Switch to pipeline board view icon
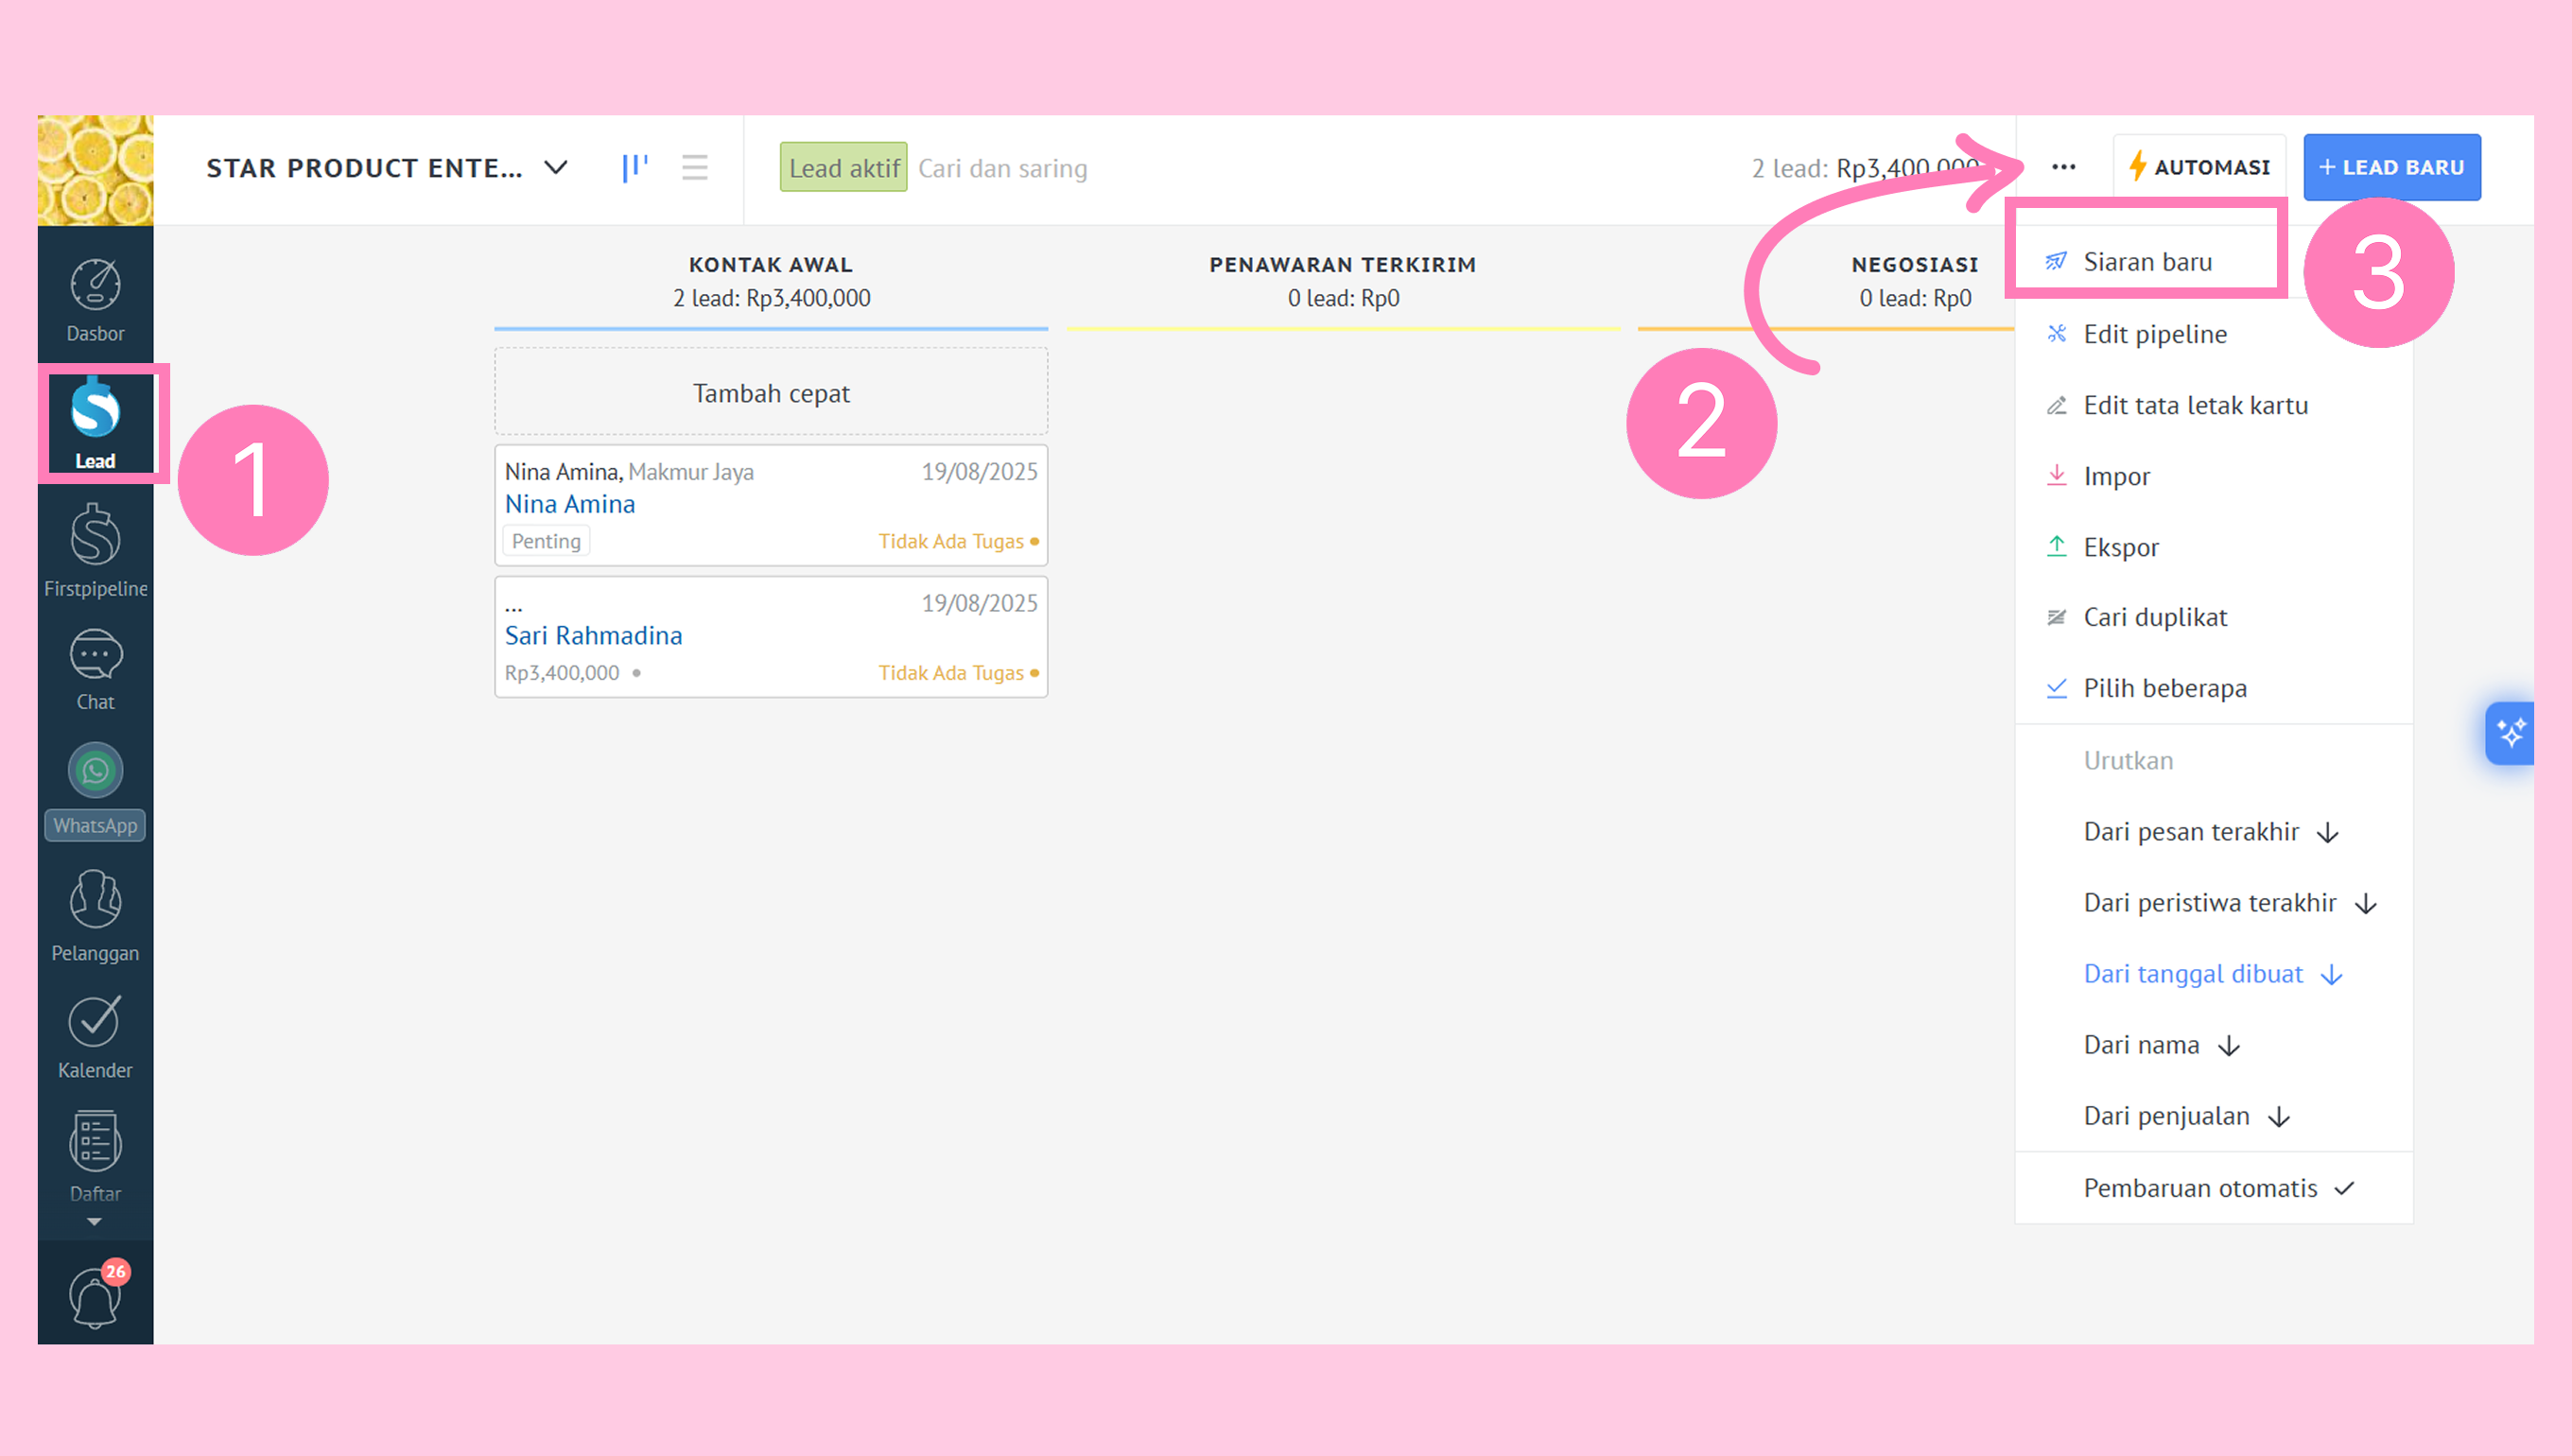Viewport: 2572px width, 1456px height. tap(635, 167)
